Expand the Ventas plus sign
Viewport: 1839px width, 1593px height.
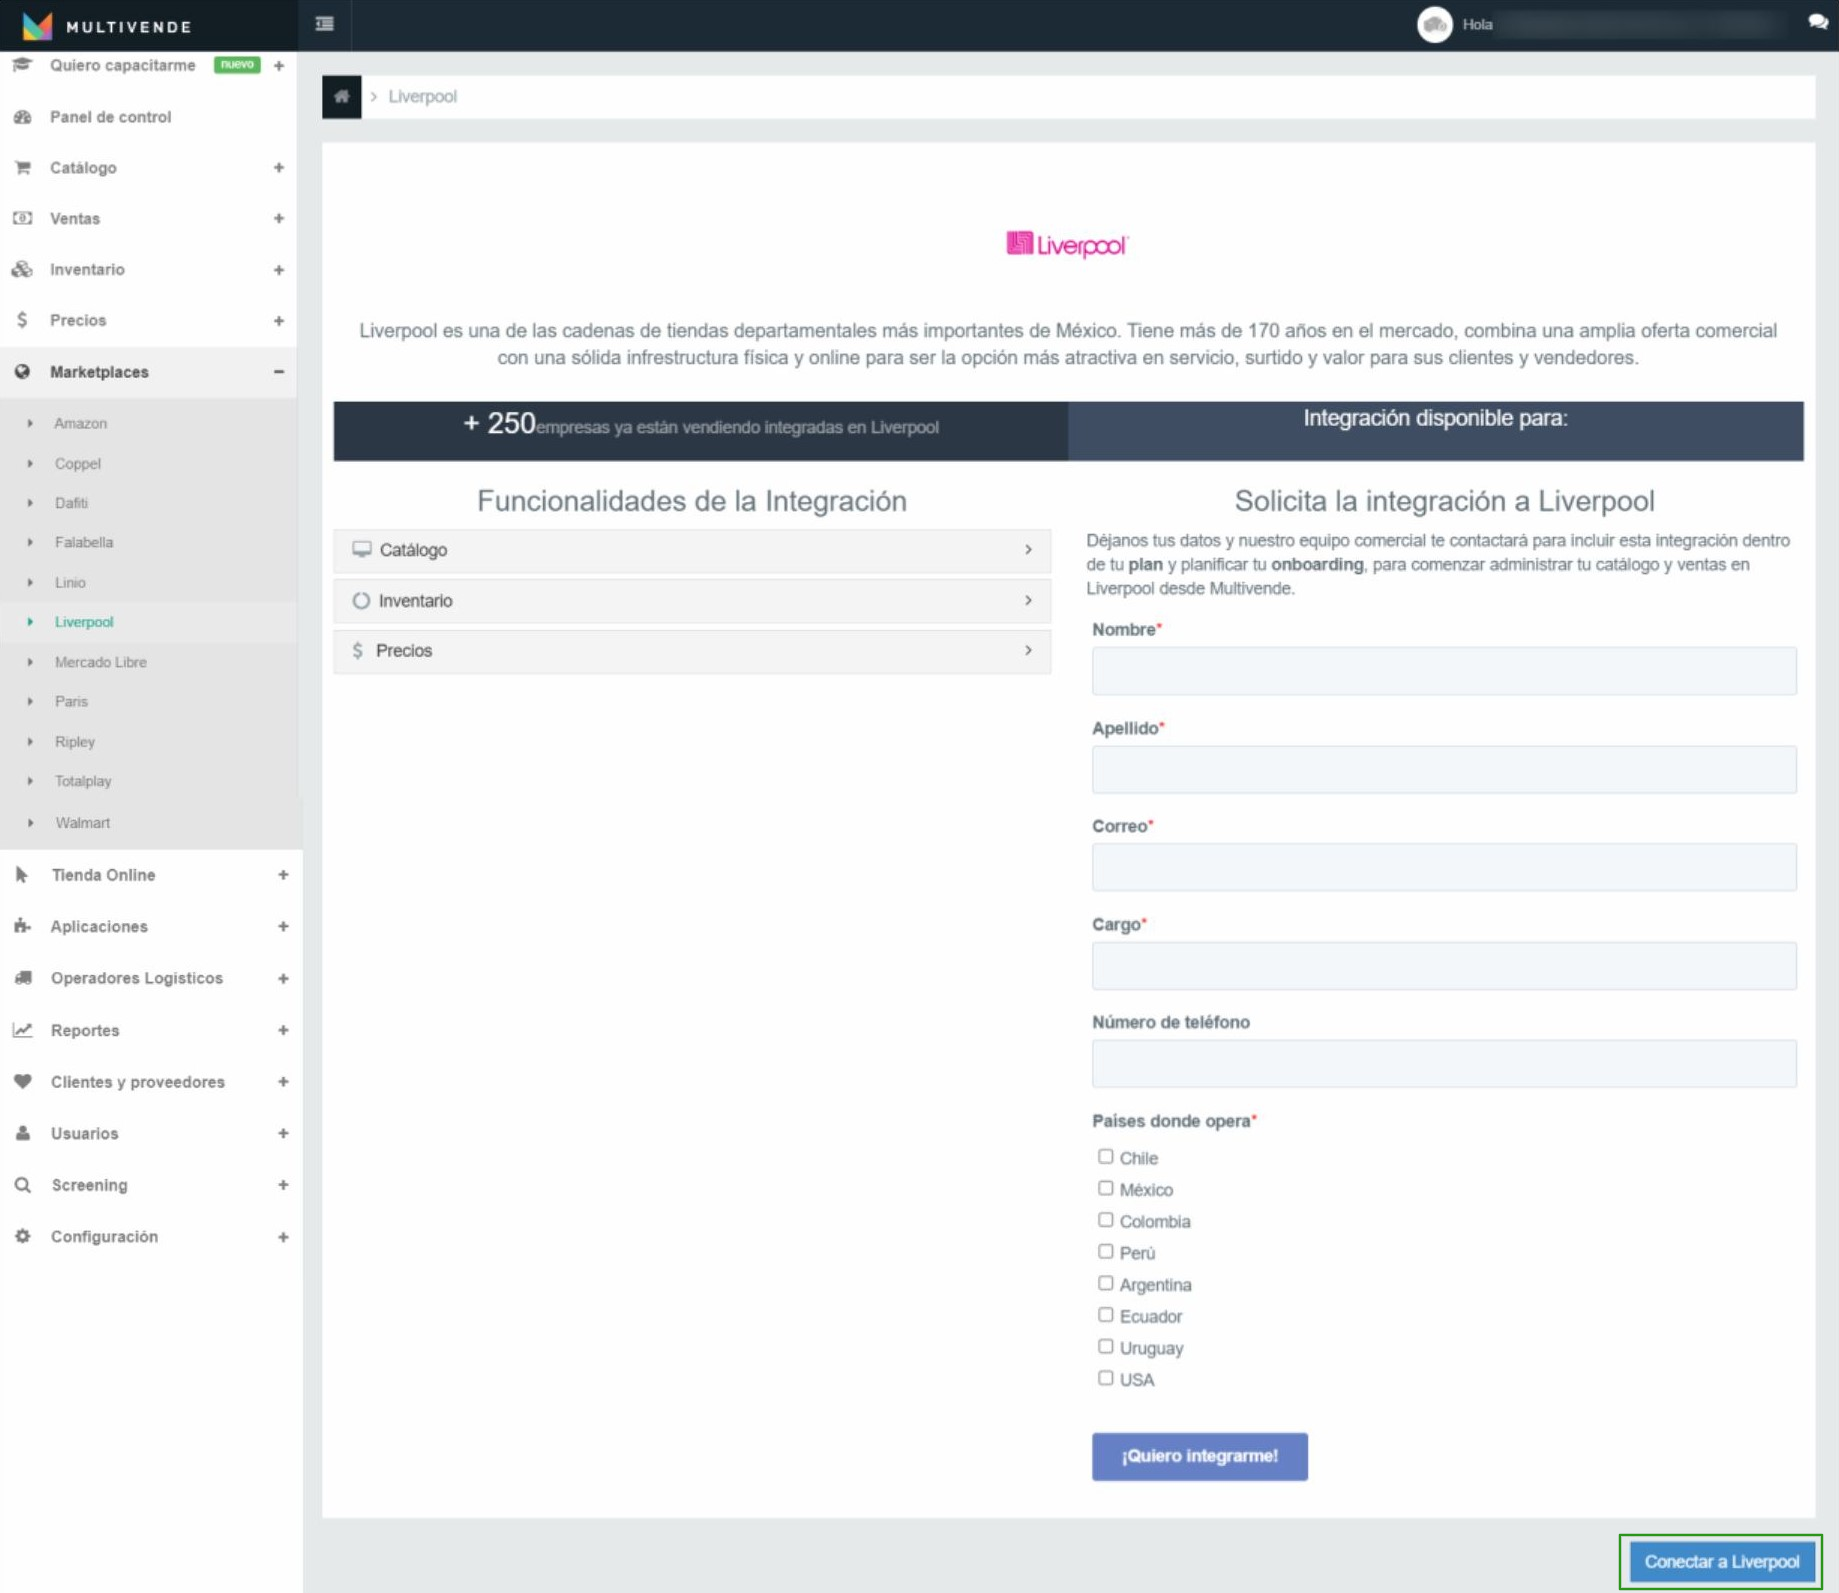[279, 219]
